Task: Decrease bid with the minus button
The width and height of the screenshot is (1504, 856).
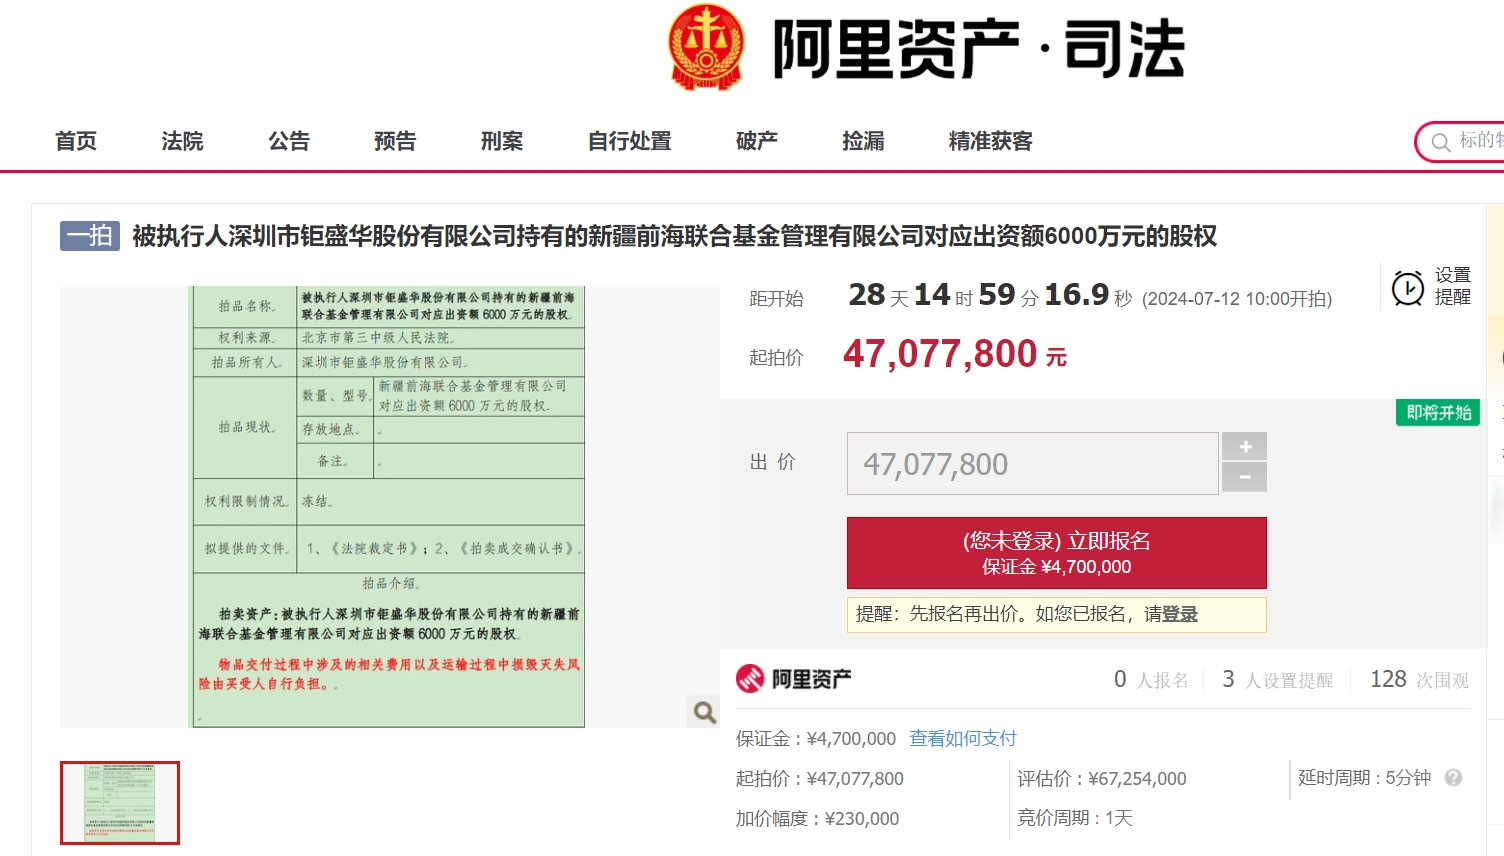Action: click(1245, 478)
